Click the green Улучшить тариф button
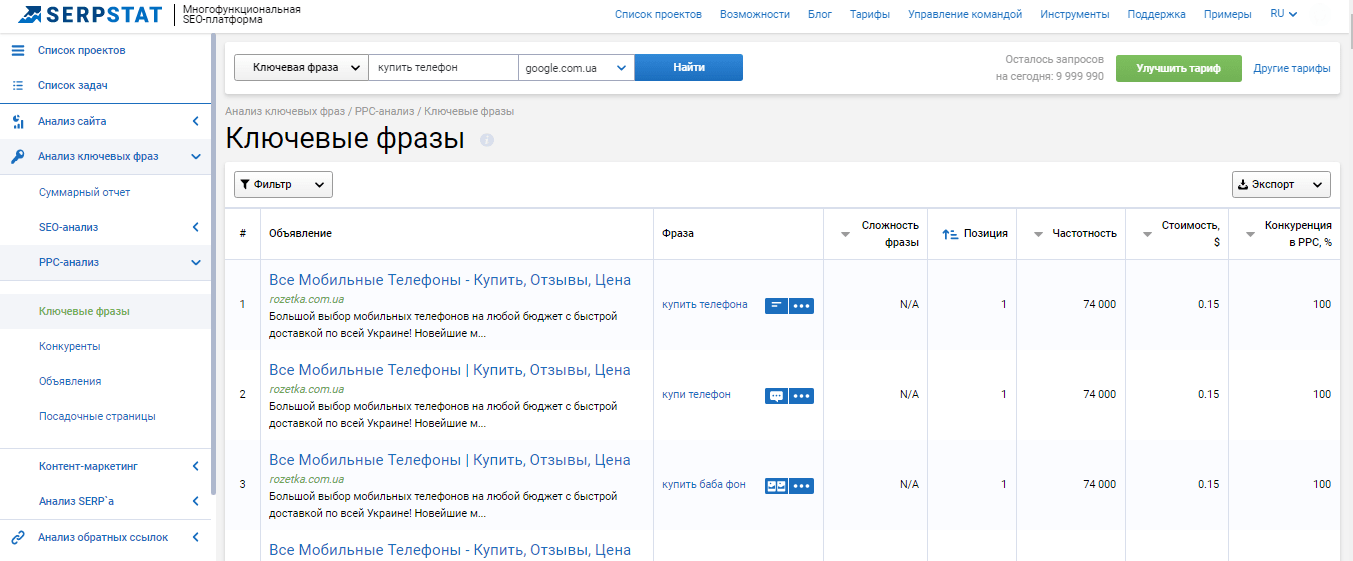 point(1178,68)
